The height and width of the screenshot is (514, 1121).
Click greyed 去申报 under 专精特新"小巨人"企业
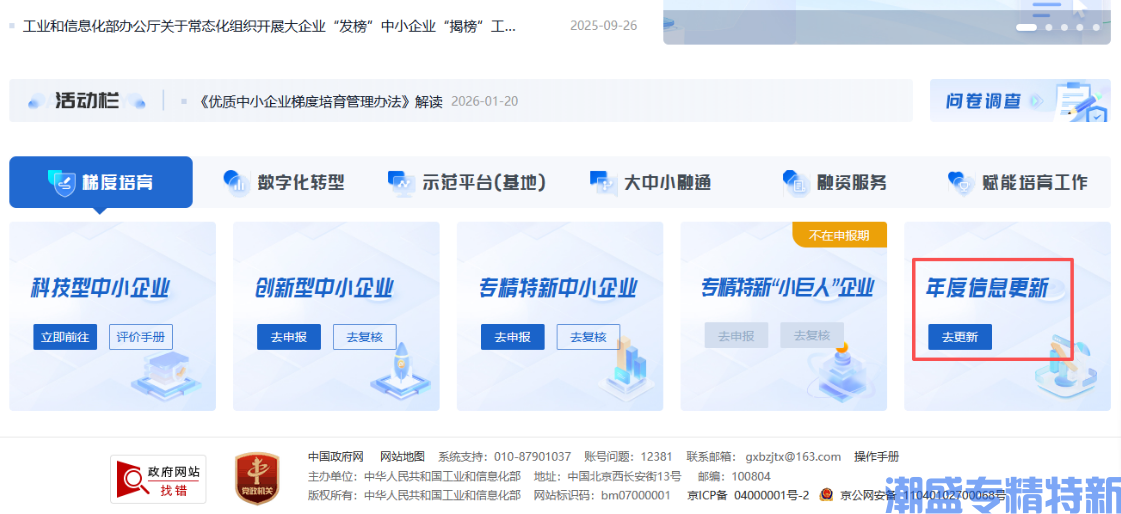[x=736, y=335]
